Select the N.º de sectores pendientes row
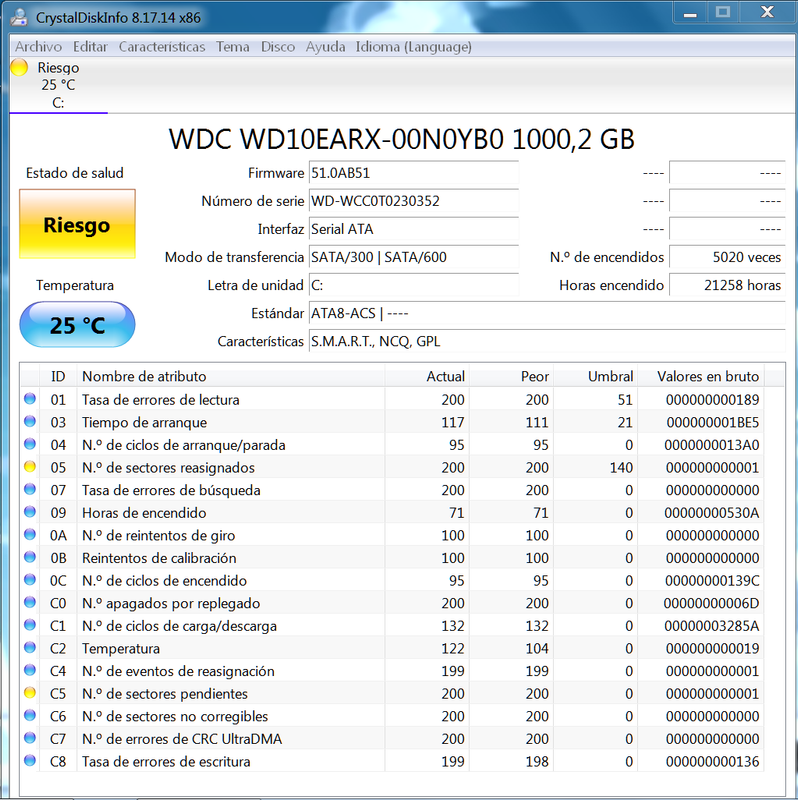The image size is (798, 800). point(392,693)
